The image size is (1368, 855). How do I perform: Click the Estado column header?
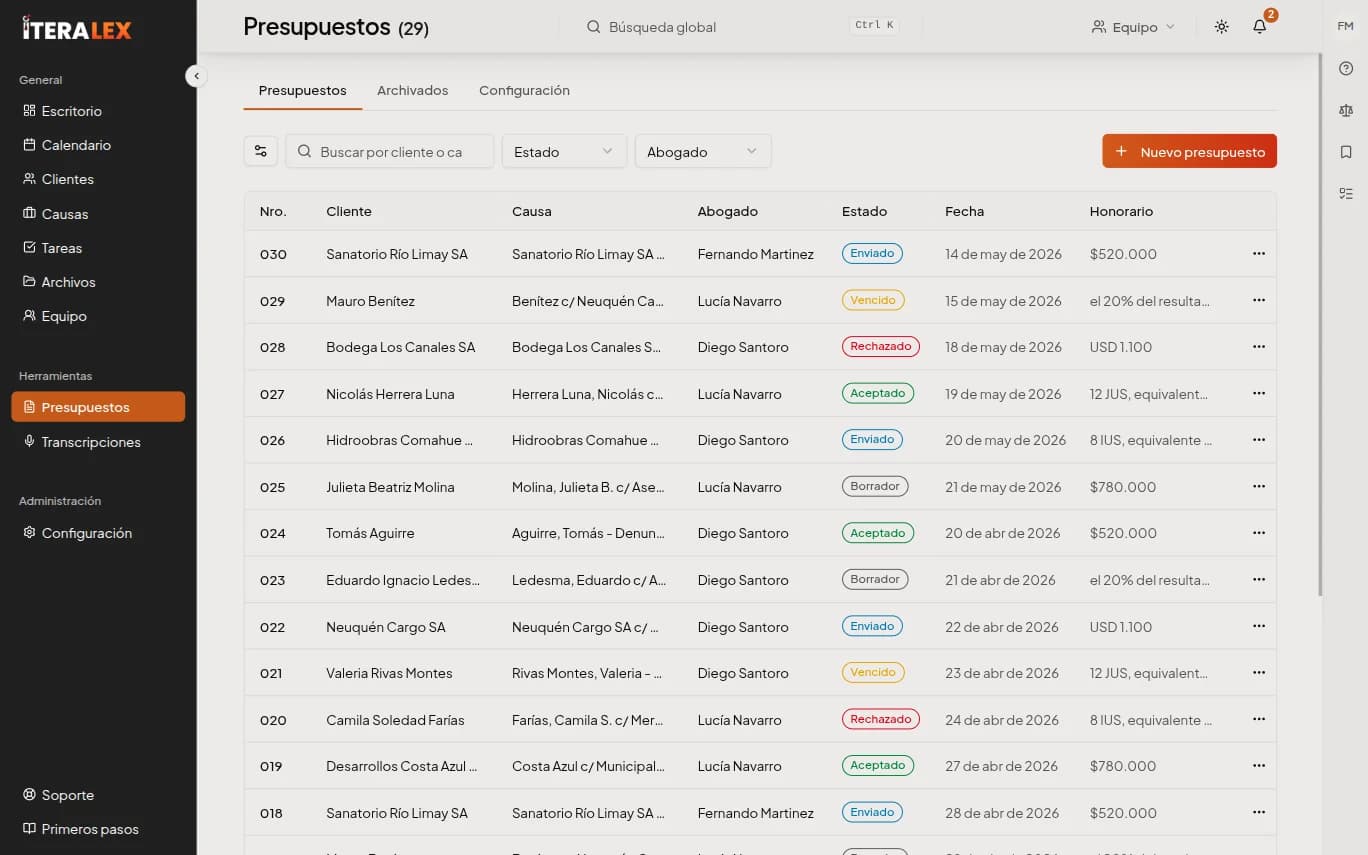[864, 211]
